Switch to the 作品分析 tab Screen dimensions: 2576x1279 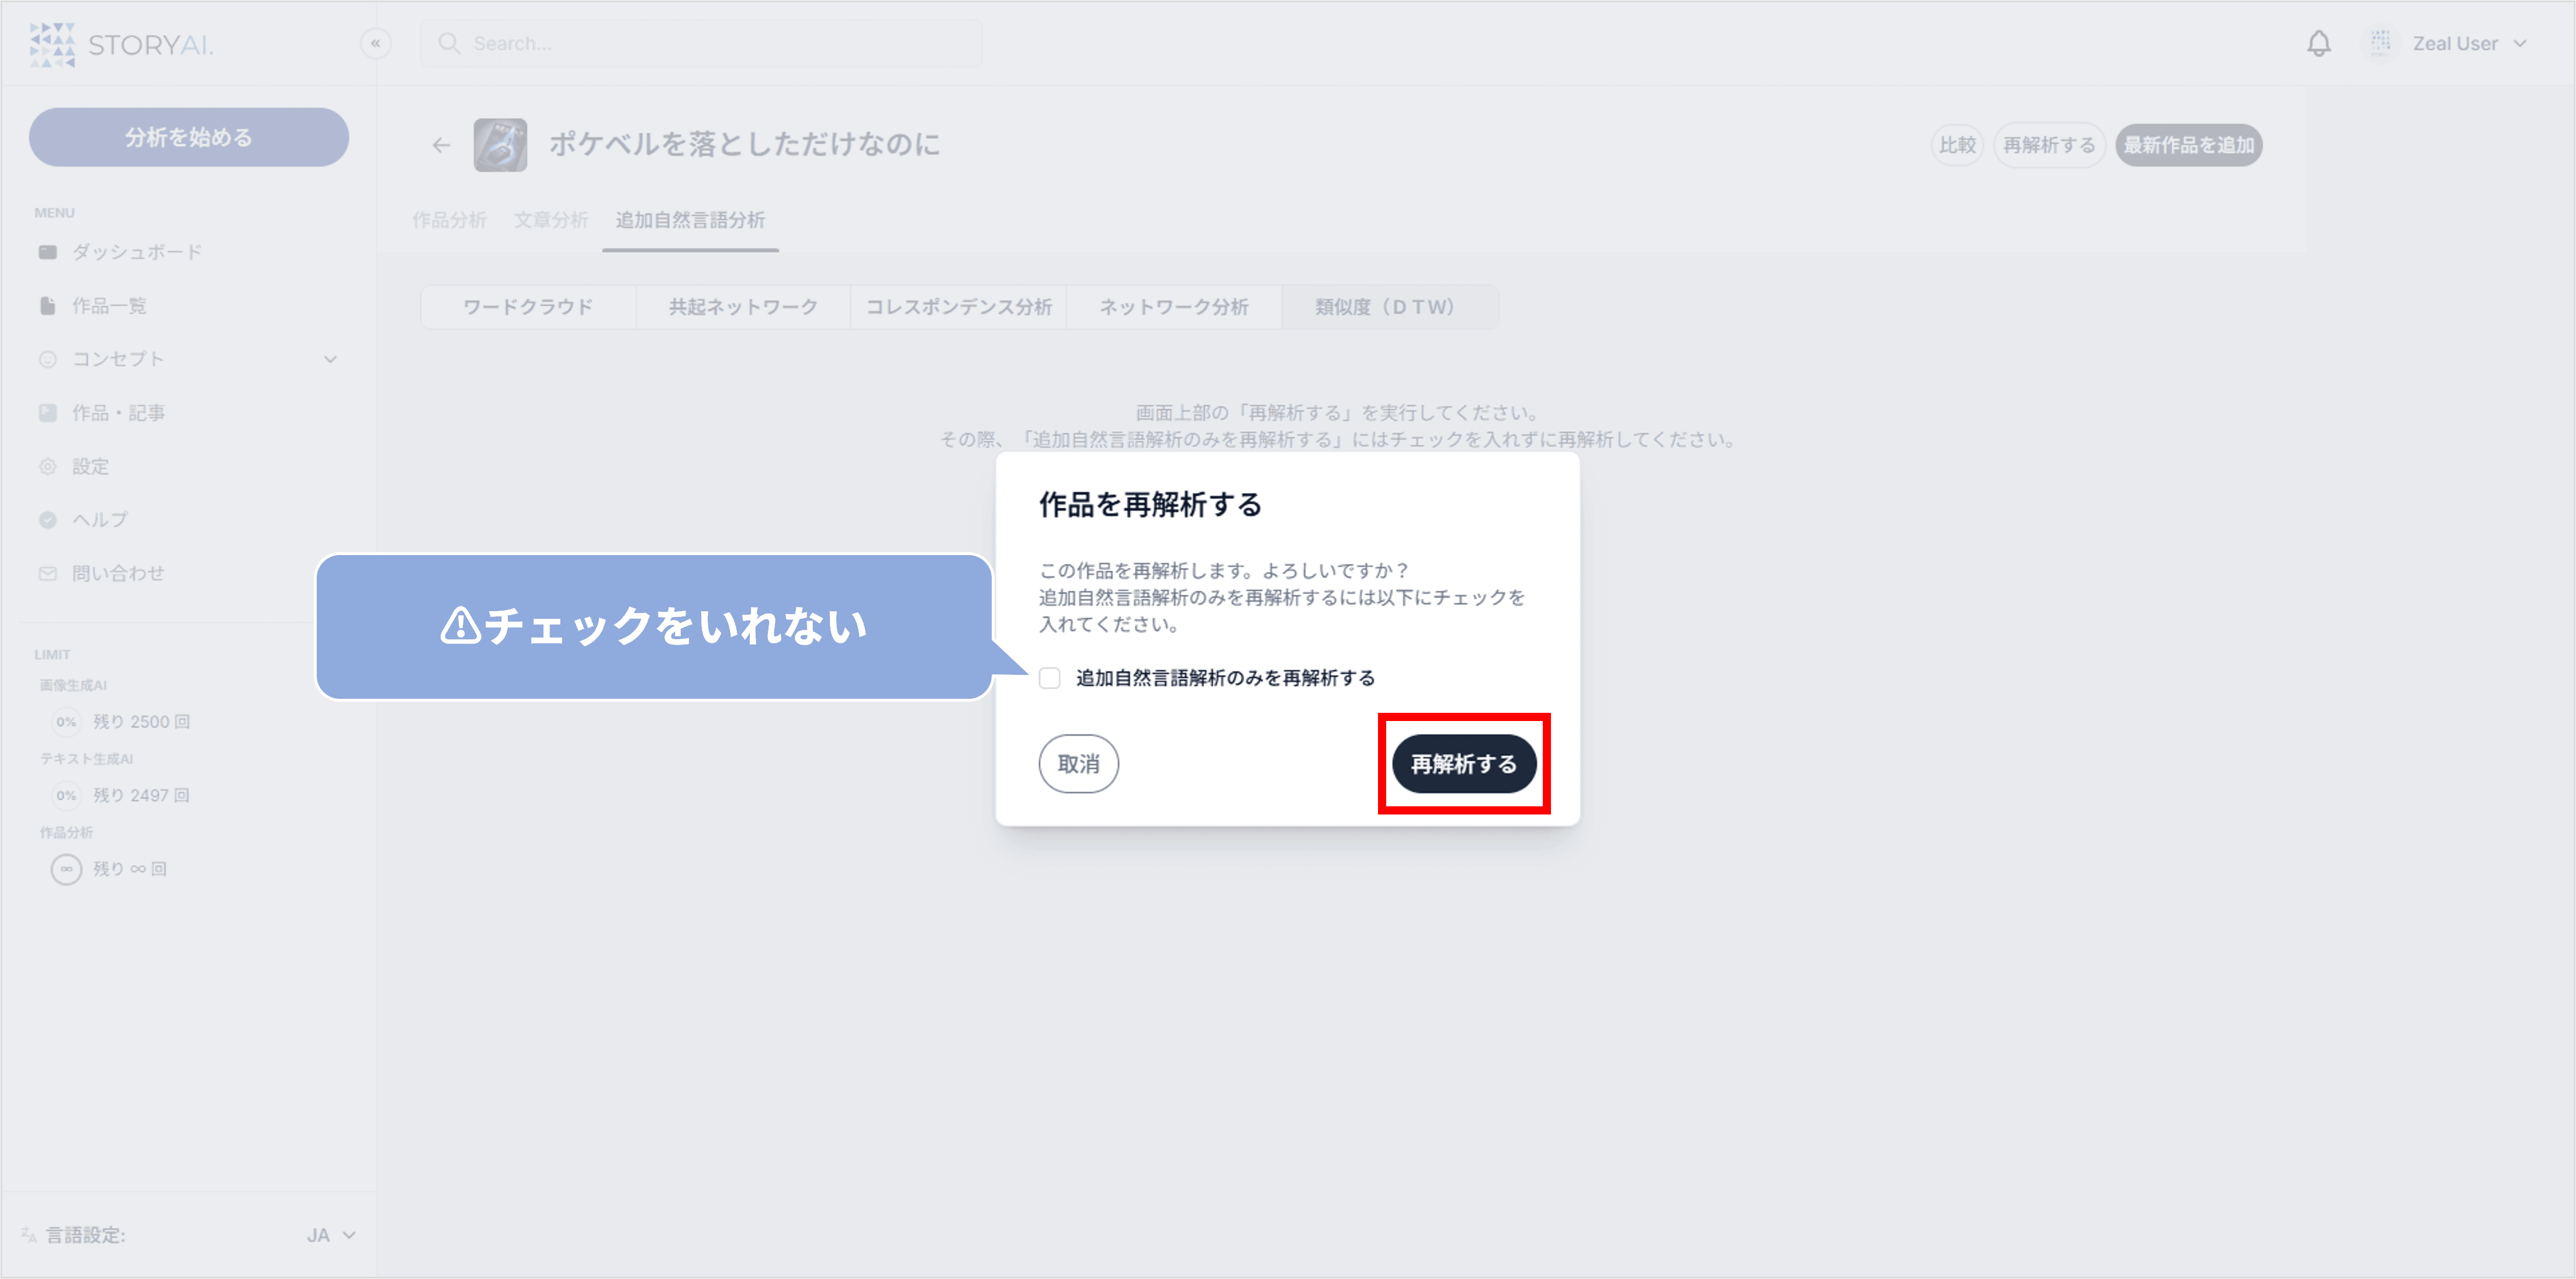450,220
